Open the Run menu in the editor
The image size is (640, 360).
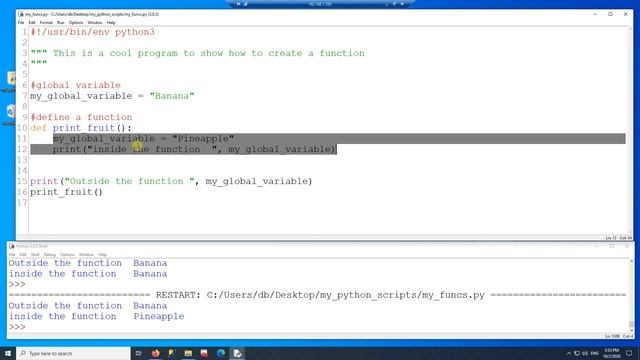pos(60,22)
